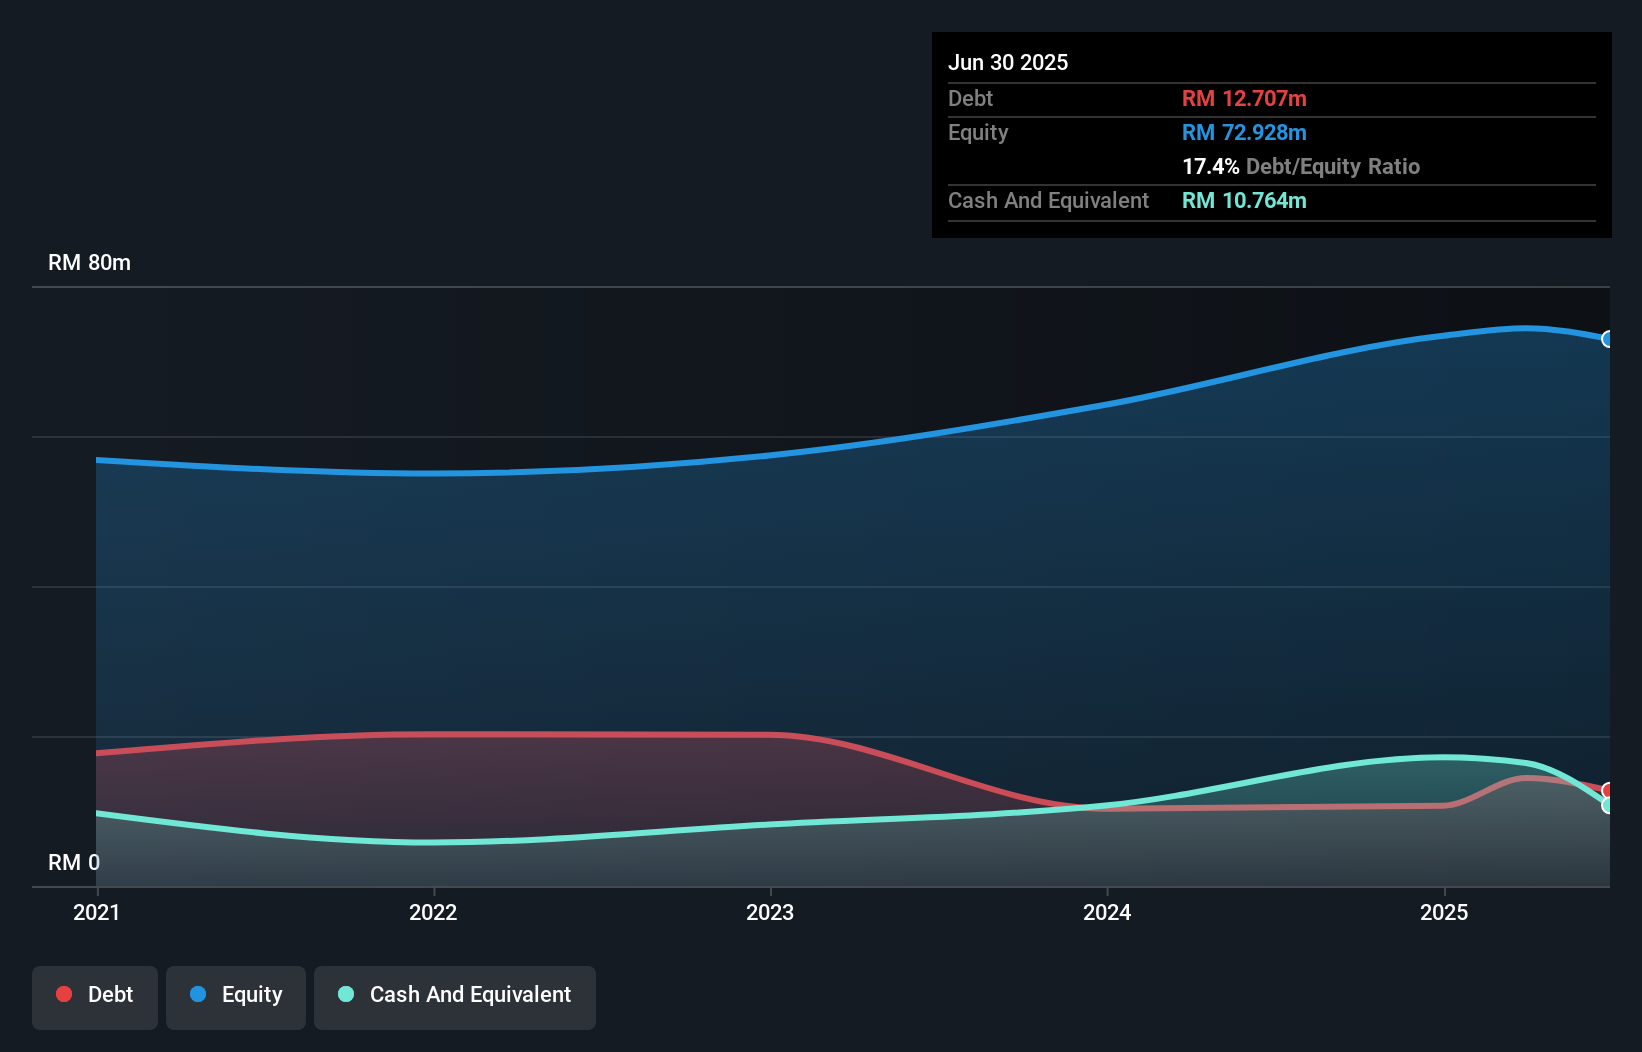Click the red Debt value in the tooltip
1642x1052 pixels.
1243,98
